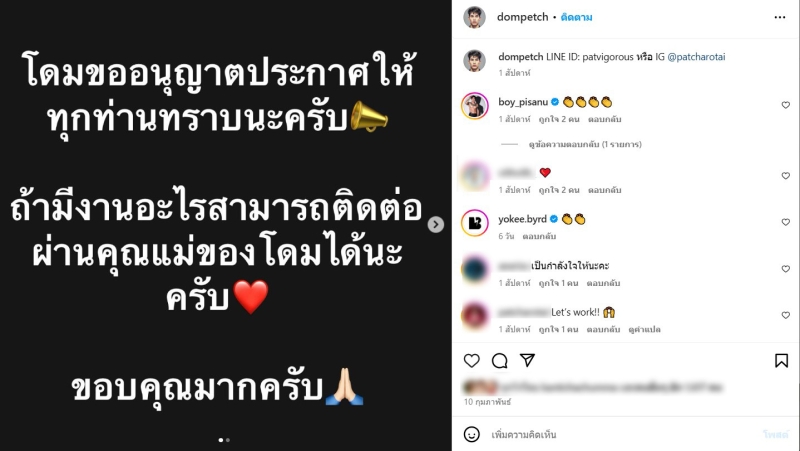Screen dimensions: 800x451
Task: Open comment bubble icon below comments
Action: click(x=499, y=361)
